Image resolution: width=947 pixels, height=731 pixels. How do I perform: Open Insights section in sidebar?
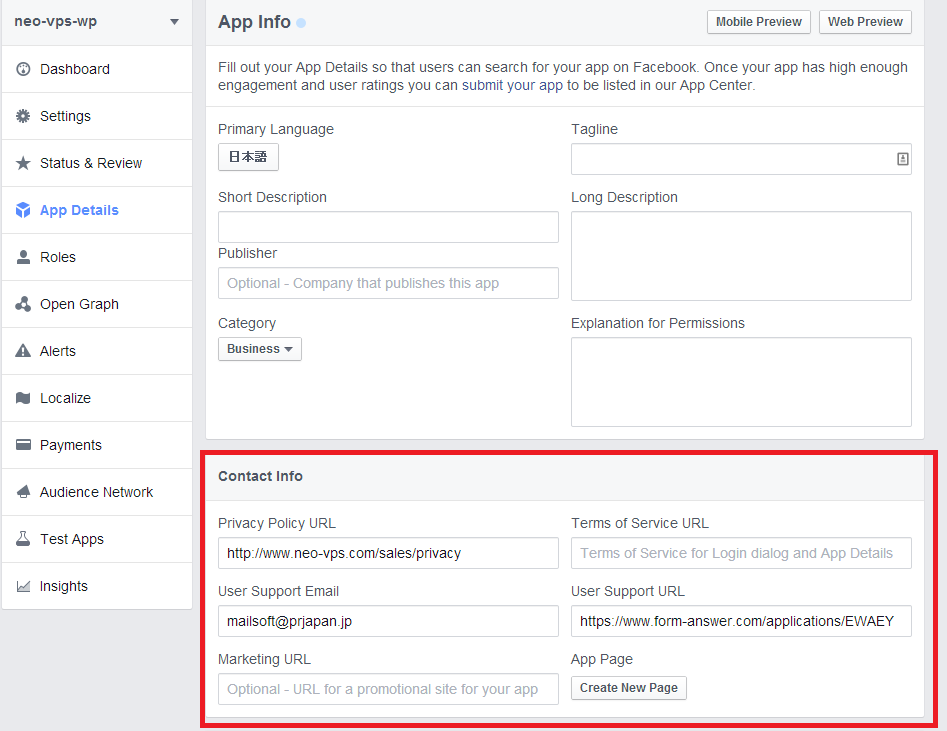pyautogui.click(x=63, y=586)
